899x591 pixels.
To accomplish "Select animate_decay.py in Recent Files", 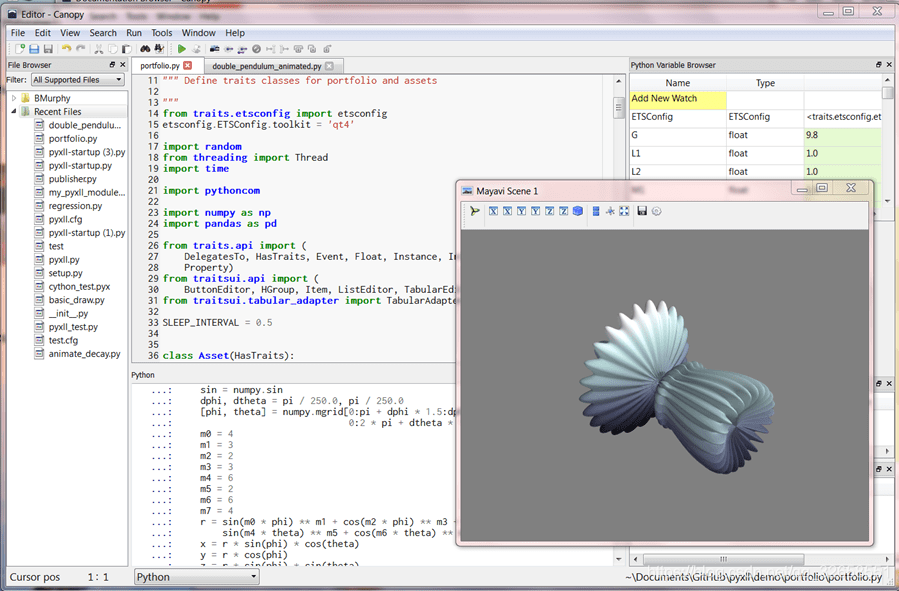I will point(84,353).
